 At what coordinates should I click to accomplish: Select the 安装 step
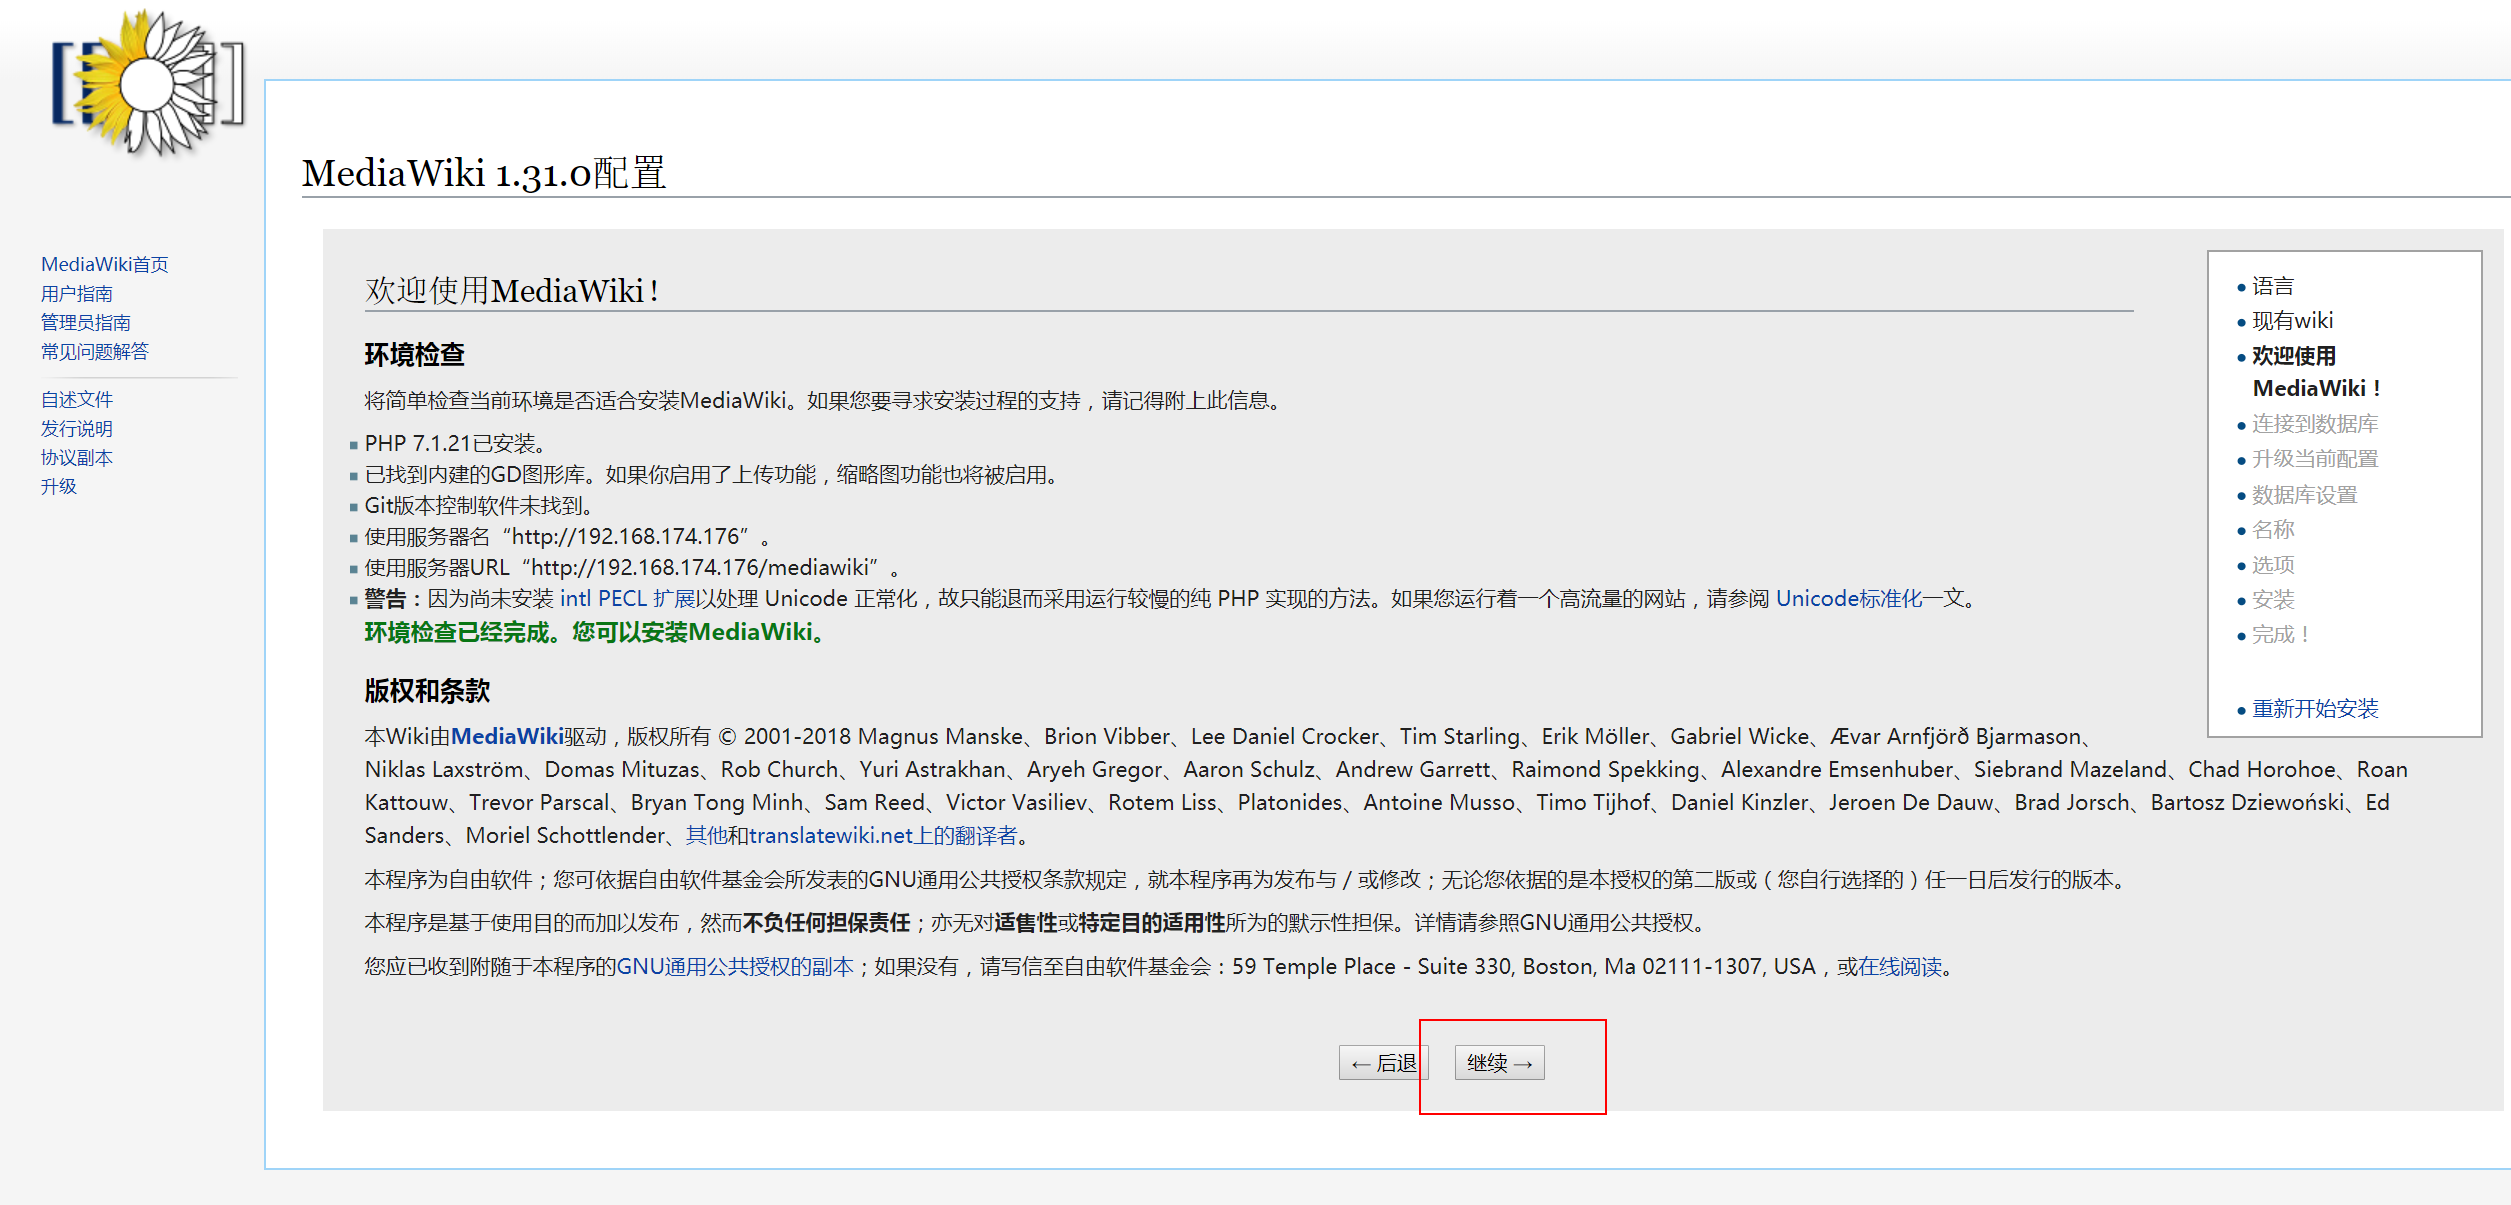(2273, 600)
